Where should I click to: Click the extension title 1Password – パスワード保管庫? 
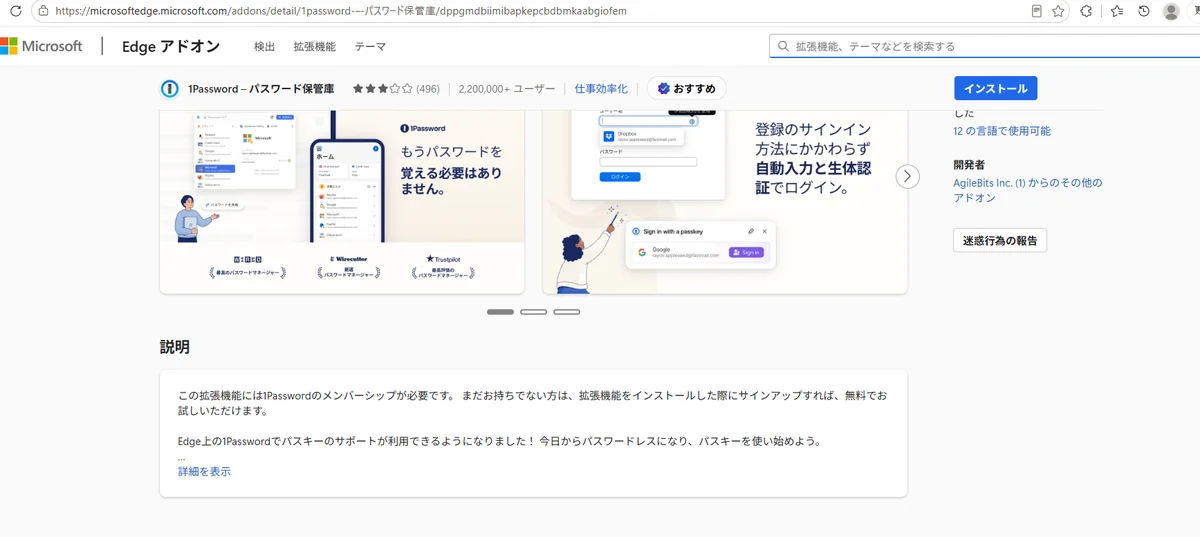261,89
